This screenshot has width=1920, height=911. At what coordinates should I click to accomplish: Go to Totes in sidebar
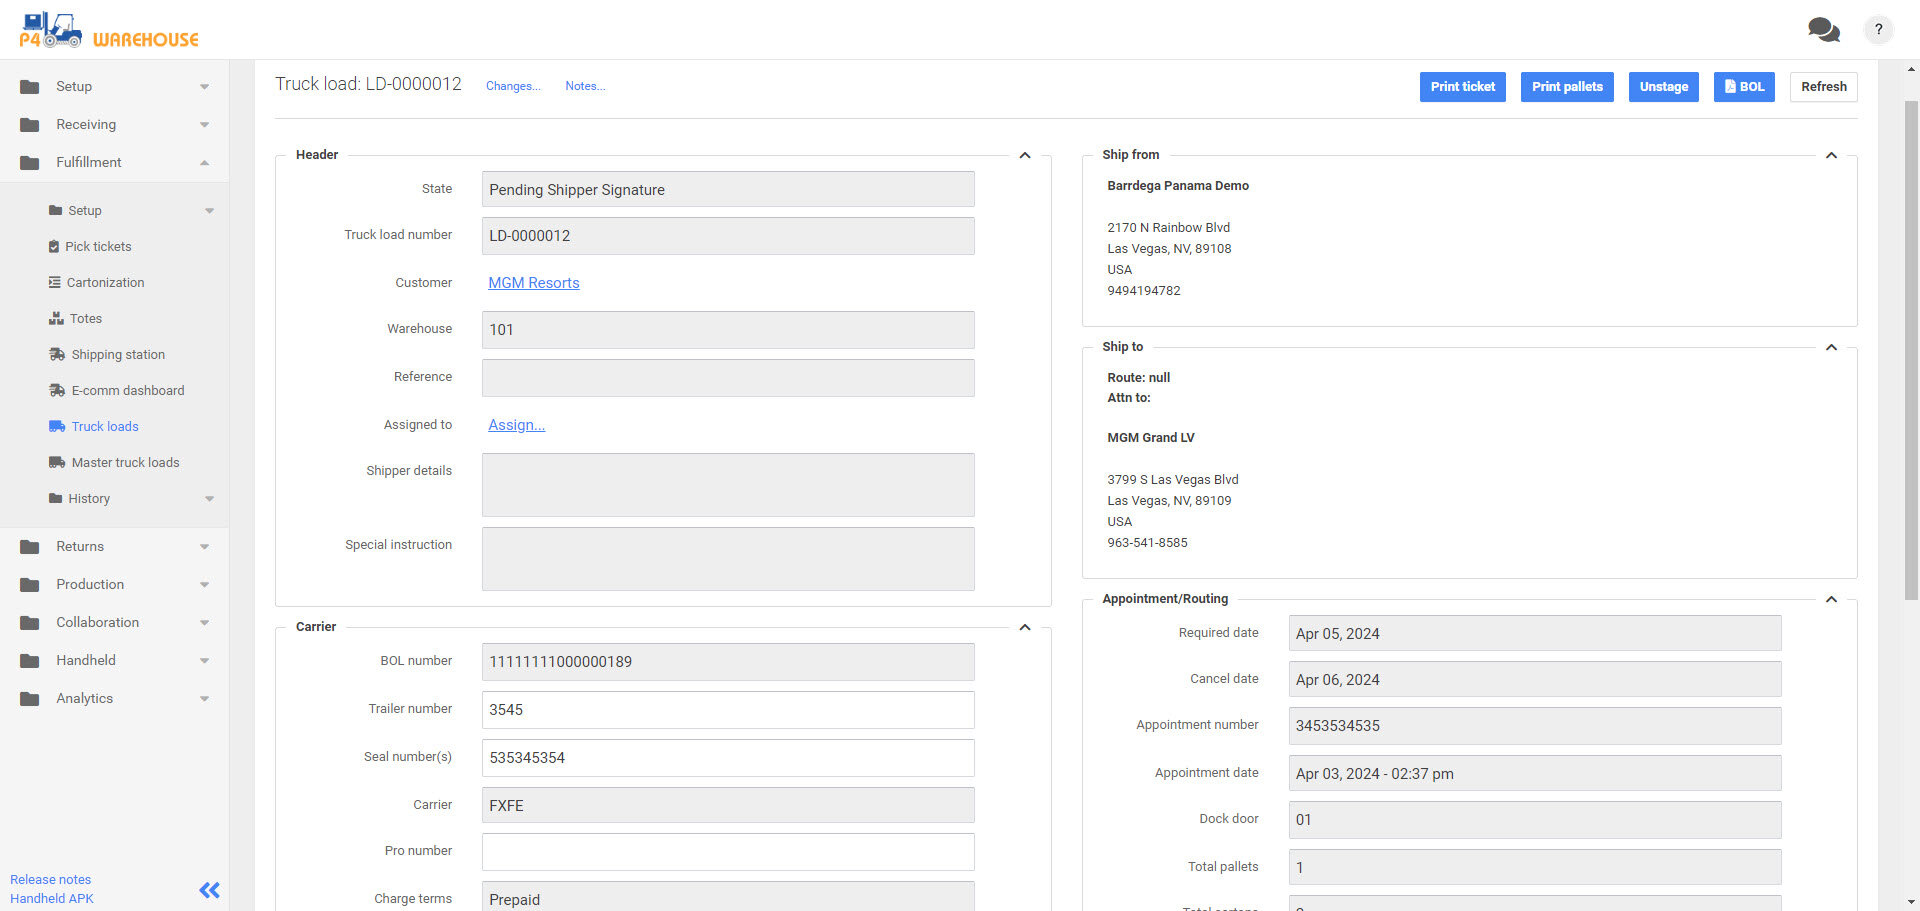85,319
